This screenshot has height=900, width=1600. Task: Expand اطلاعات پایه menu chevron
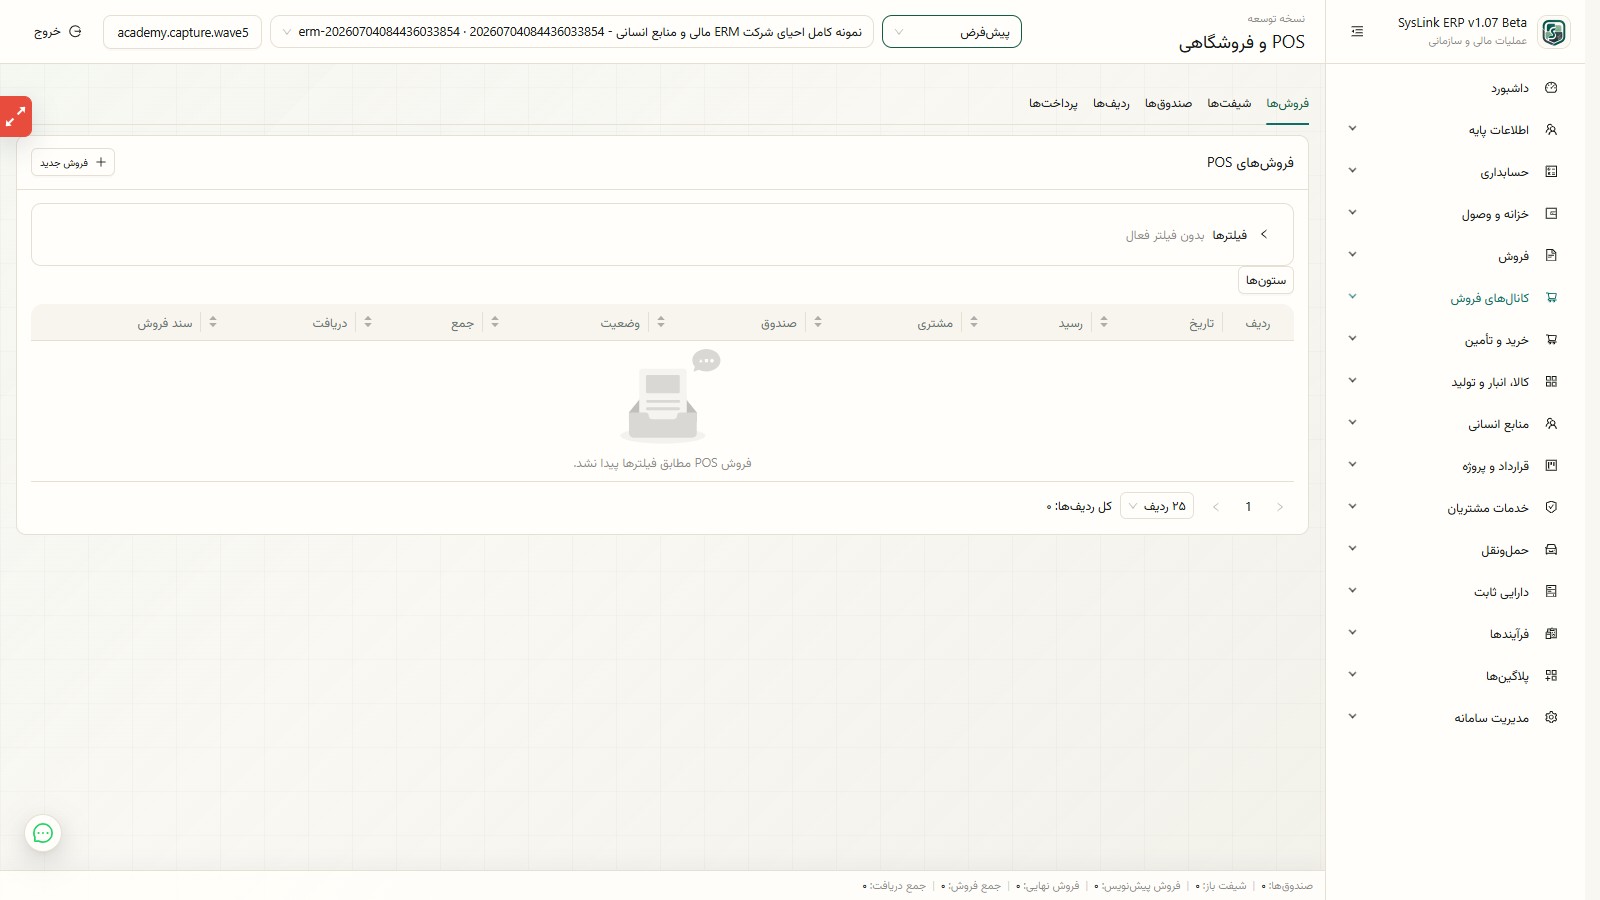coord(1352,129)
